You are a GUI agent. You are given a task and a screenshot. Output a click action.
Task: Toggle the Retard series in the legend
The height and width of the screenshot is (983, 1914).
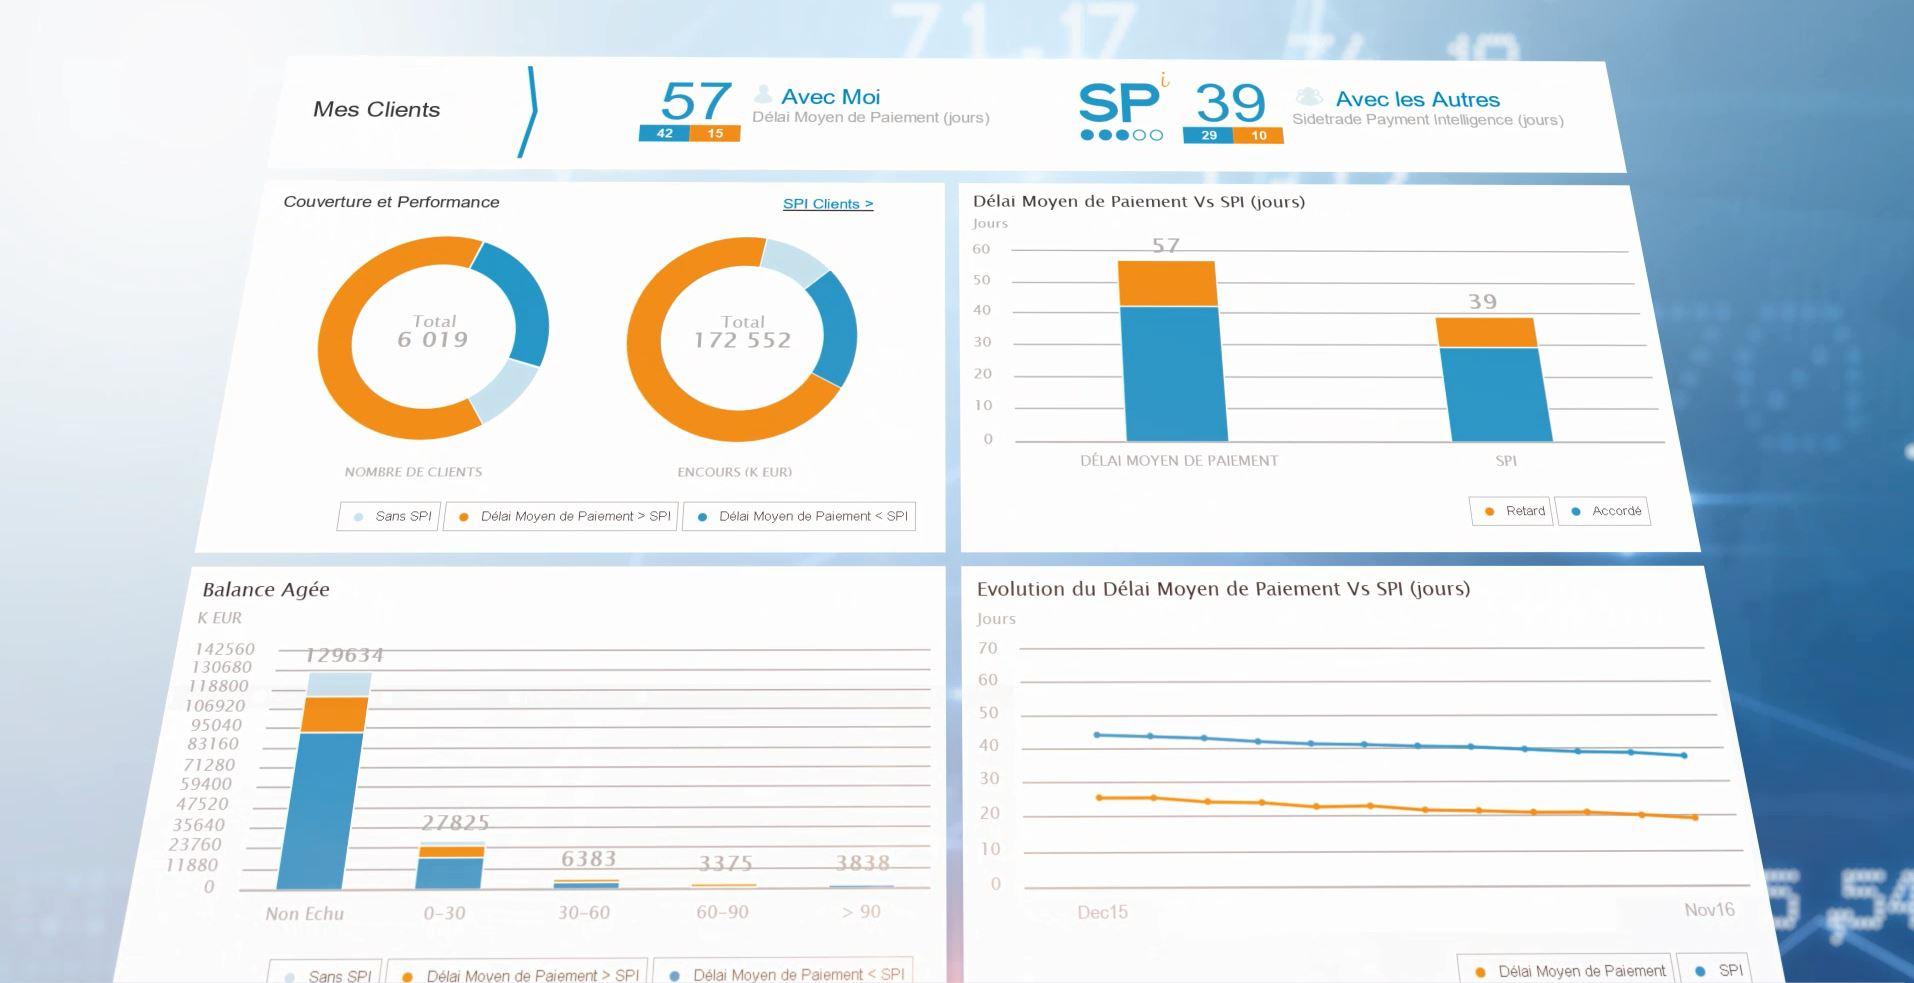(1510, 511)
